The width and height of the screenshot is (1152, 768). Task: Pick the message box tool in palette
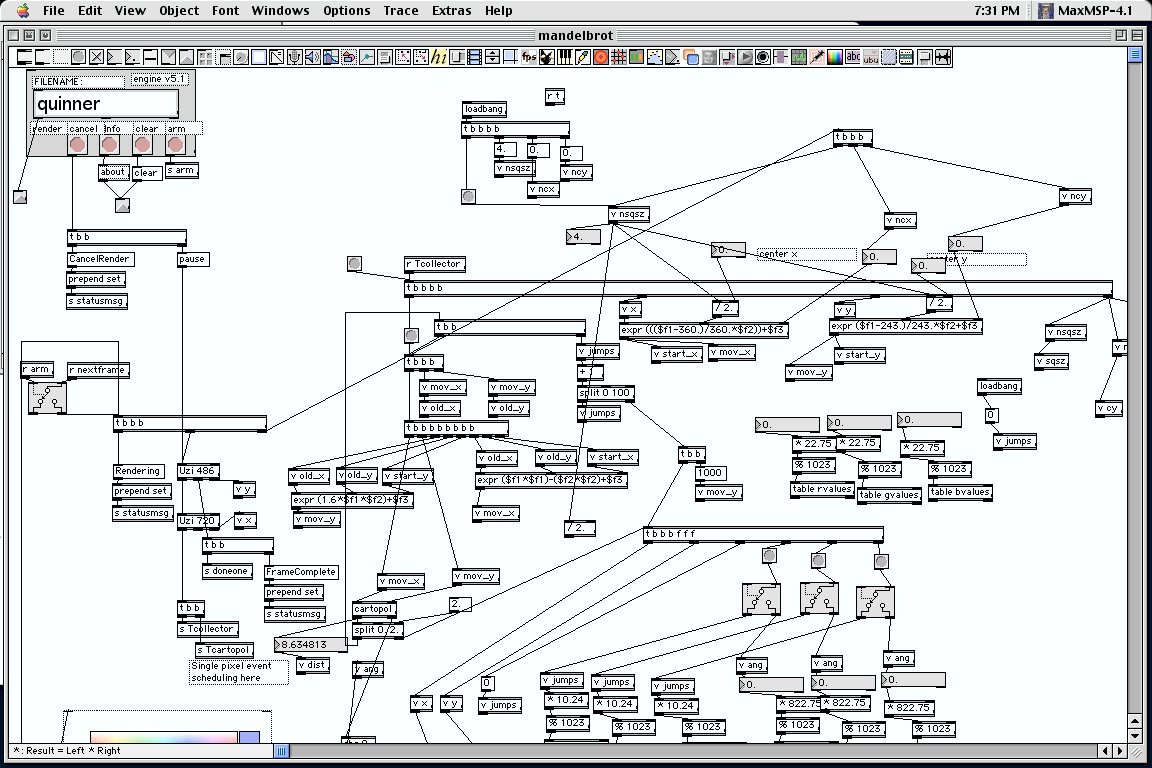click(42, 57)
